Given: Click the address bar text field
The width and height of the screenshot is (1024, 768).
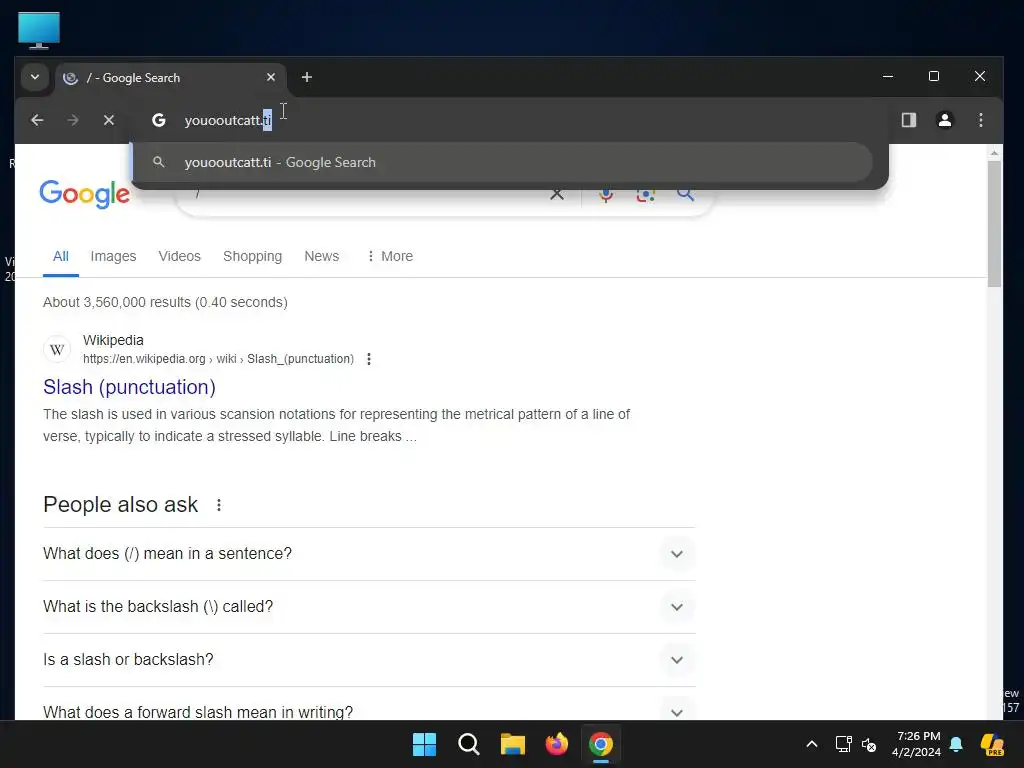Looking at the screenshot, I should tap(509, 120).
